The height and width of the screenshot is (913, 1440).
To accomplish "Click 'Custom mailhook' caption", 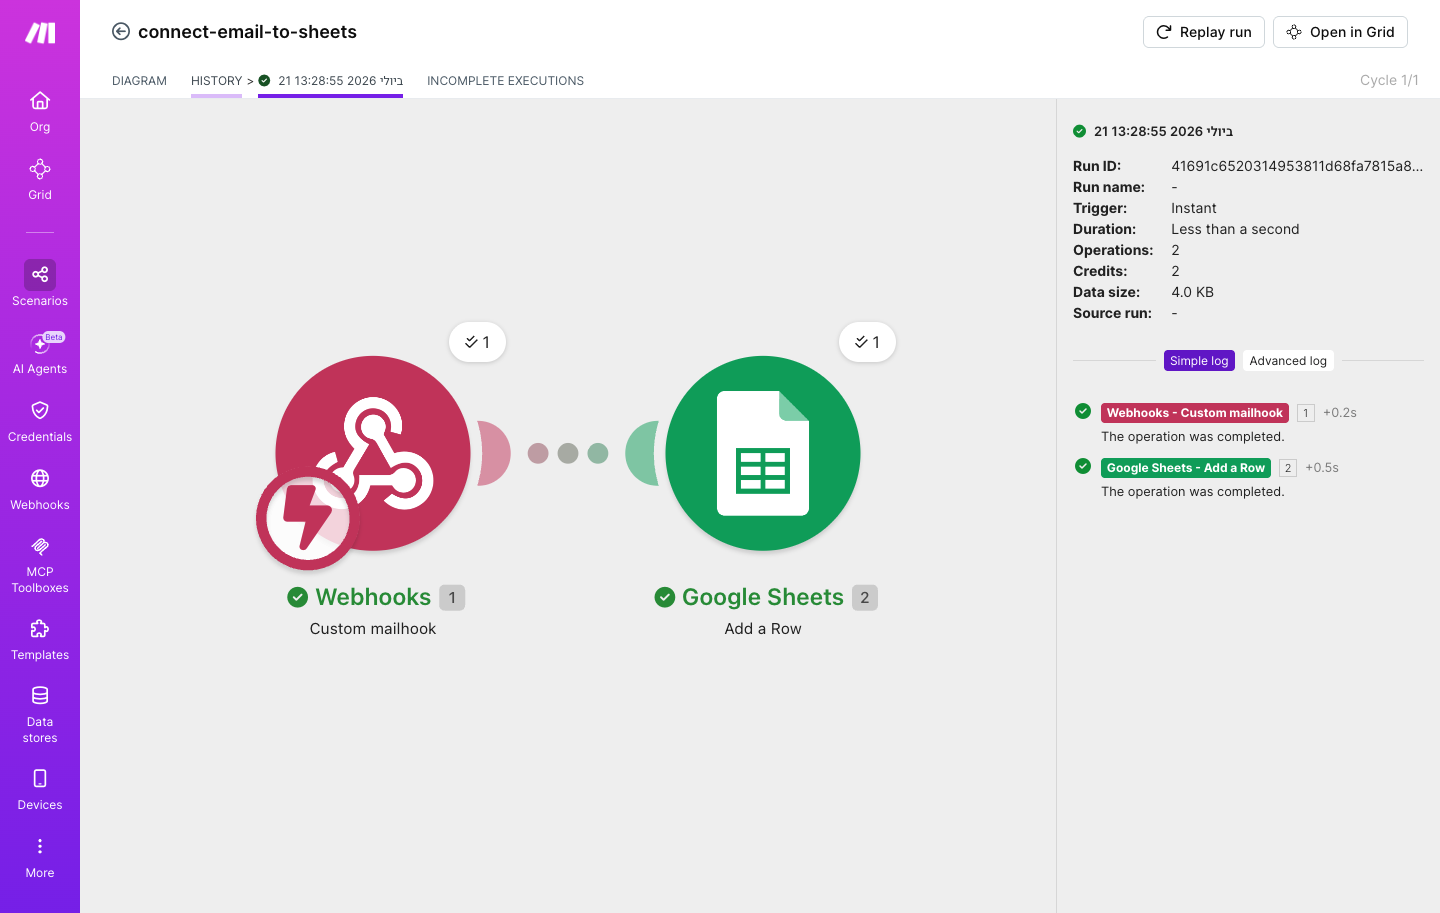I will [x=373, y=629].
